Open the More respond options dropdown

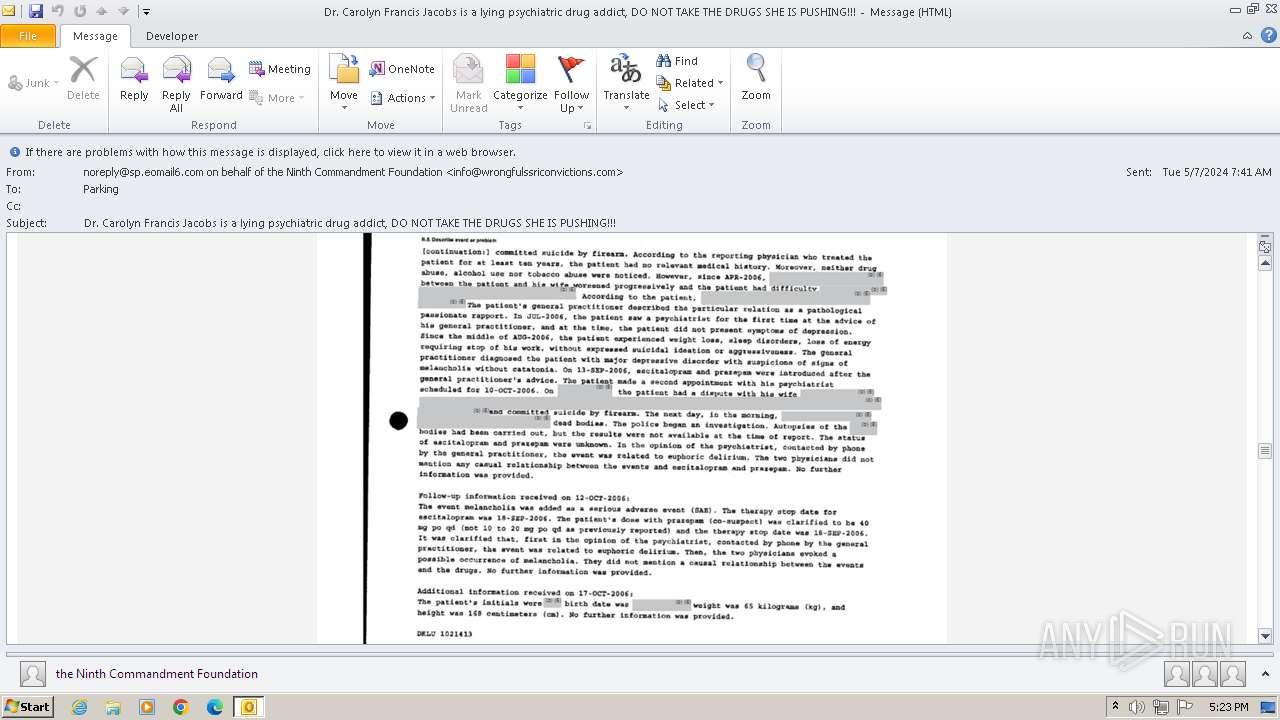pos(277,98)
